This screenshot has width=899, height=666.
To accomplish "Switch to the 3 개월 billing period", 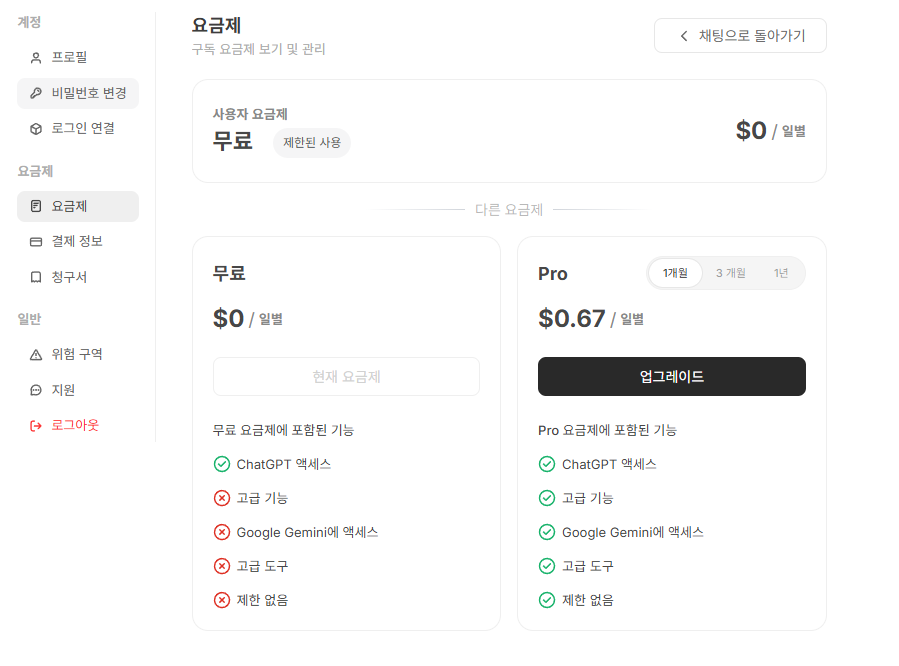I will (x=730, y=273).
